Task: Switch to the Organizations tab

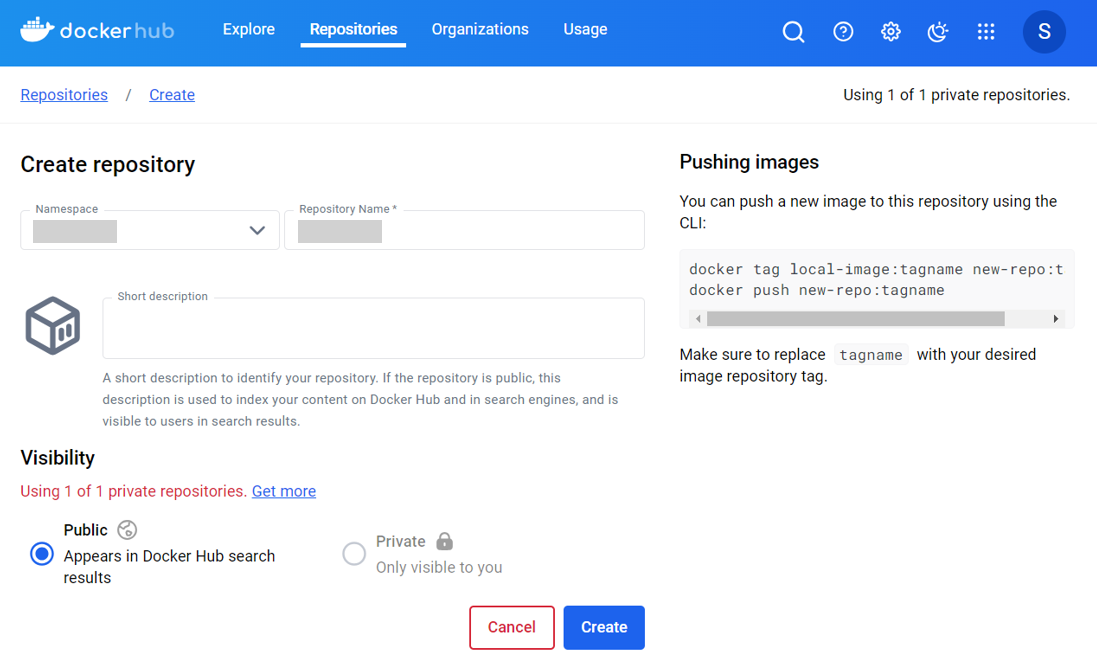Action: click(x=480, y=29)
